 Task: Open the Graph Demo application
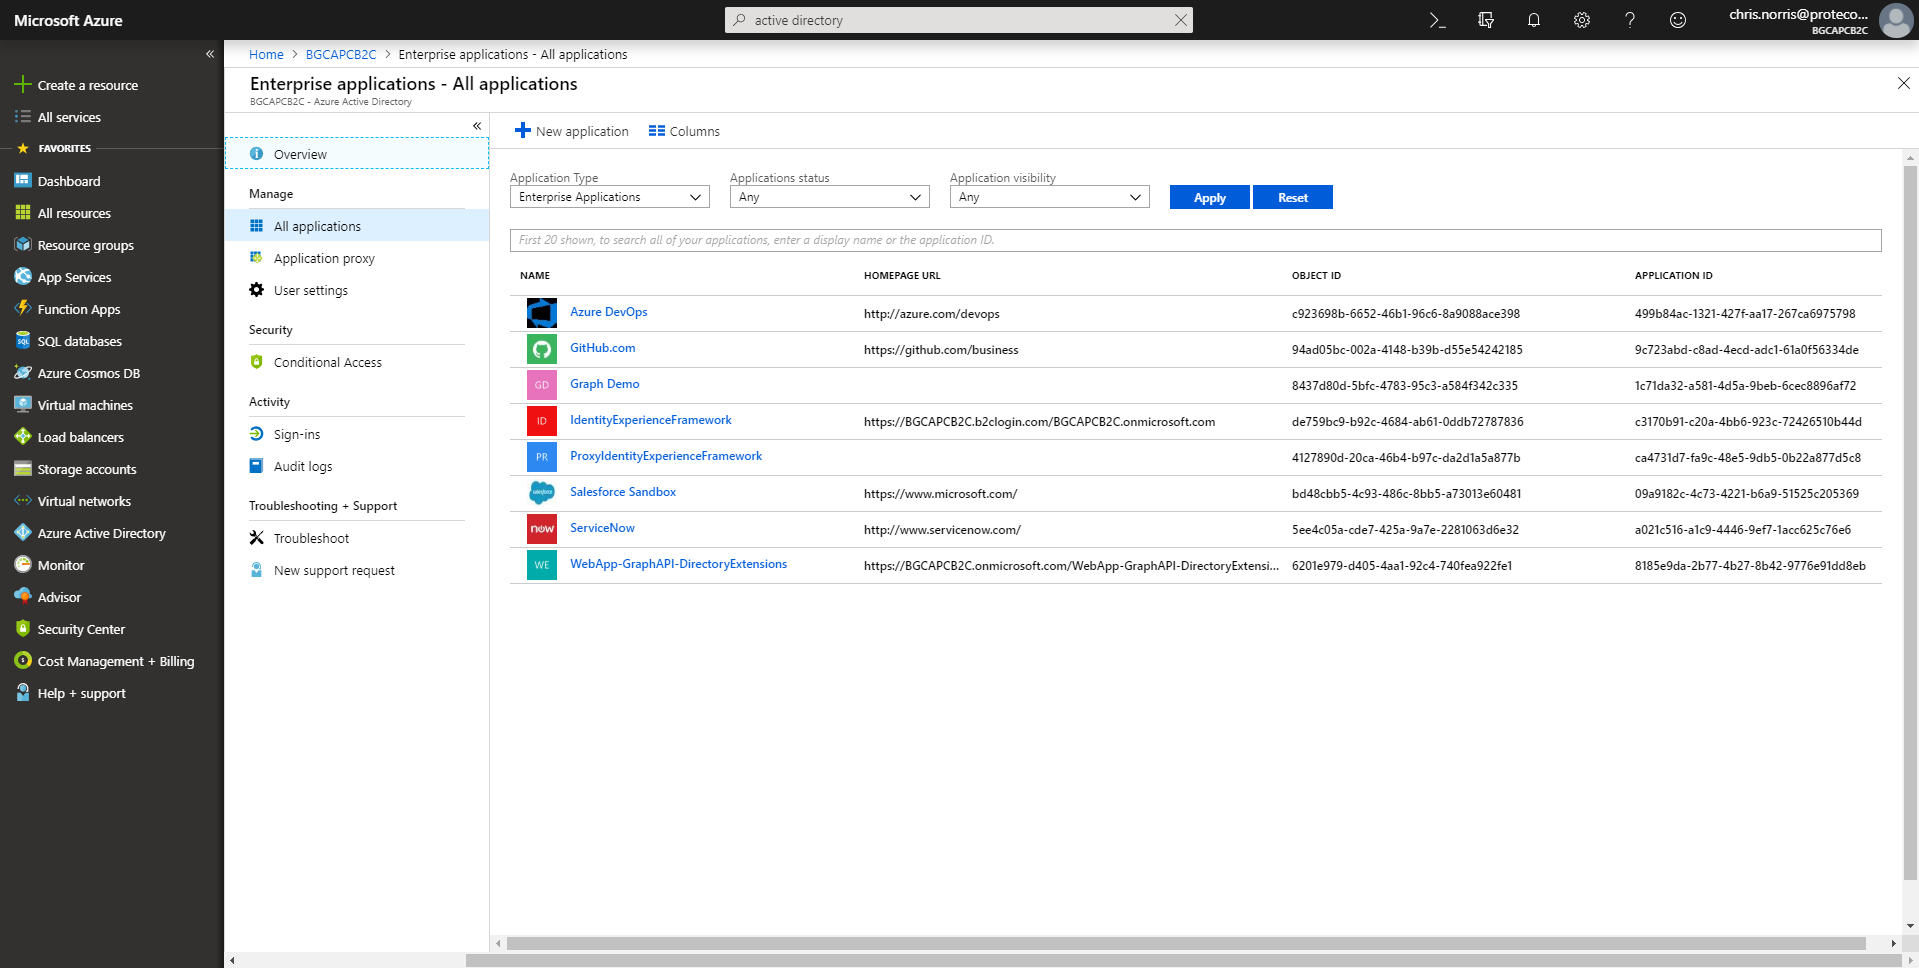pyautogui.click(x=604, y=384)
